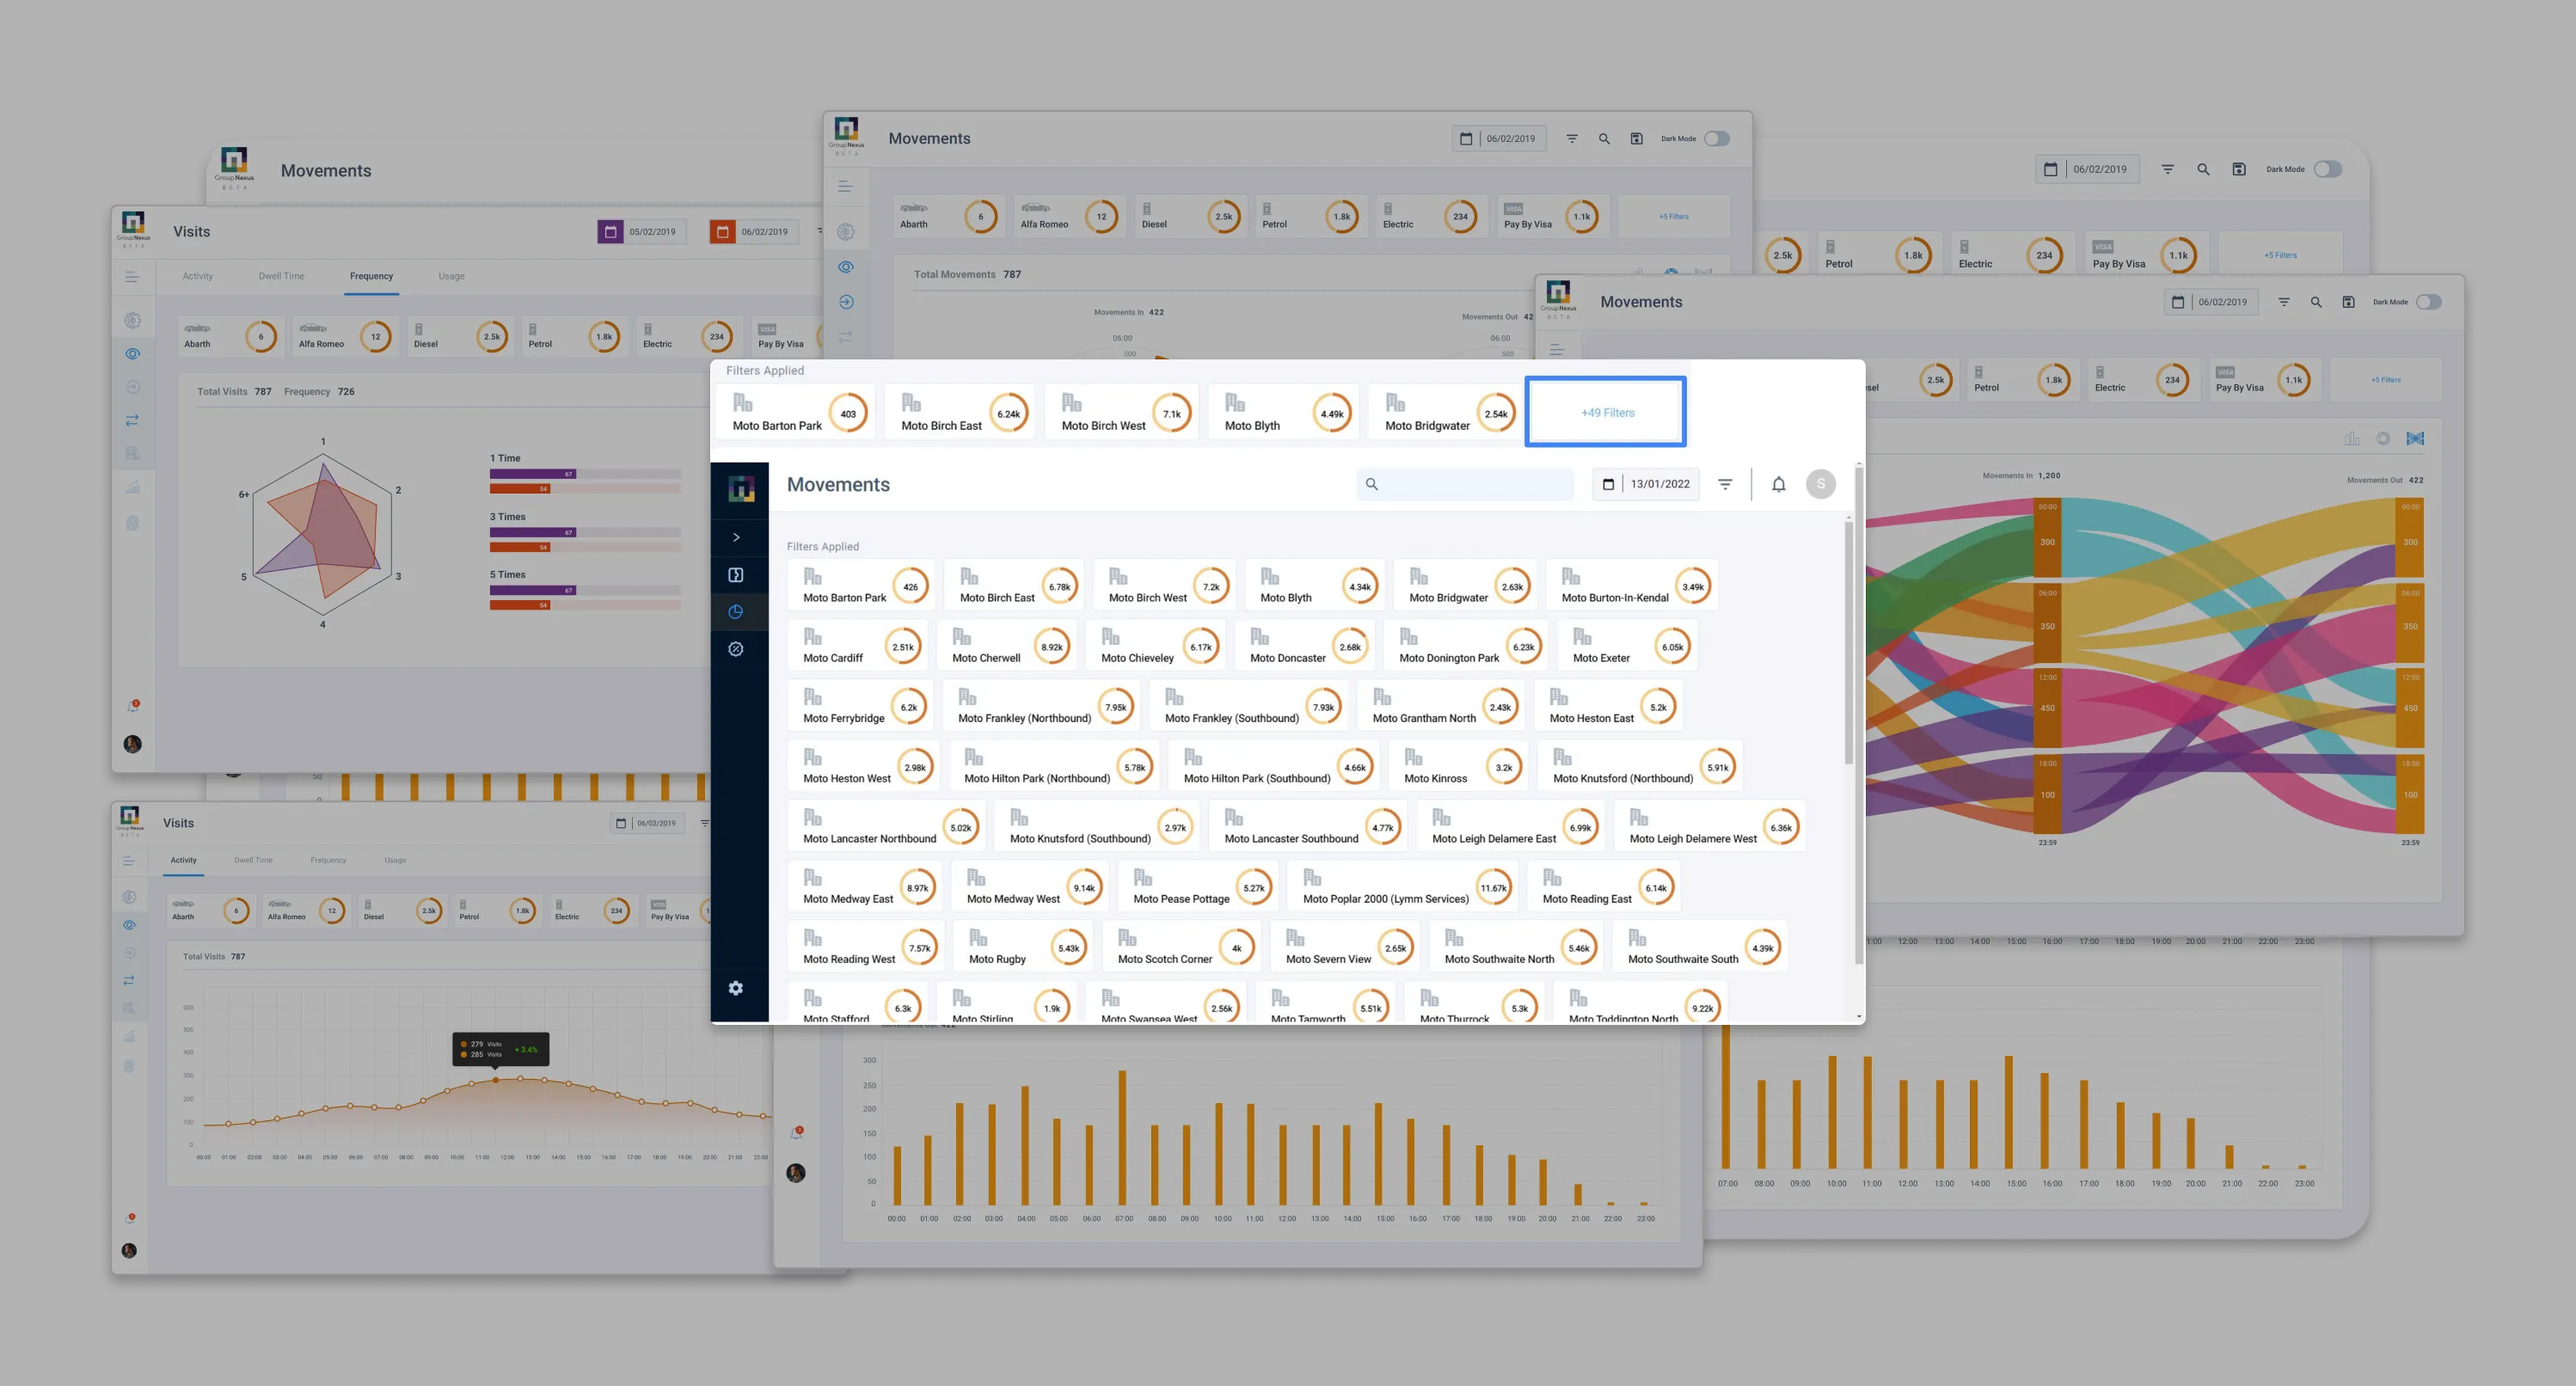Open the notification bell in the upper Visits sidebar
This screenshot has width=2576, height=1386.
pyautogui.click(x=132, y=706)
